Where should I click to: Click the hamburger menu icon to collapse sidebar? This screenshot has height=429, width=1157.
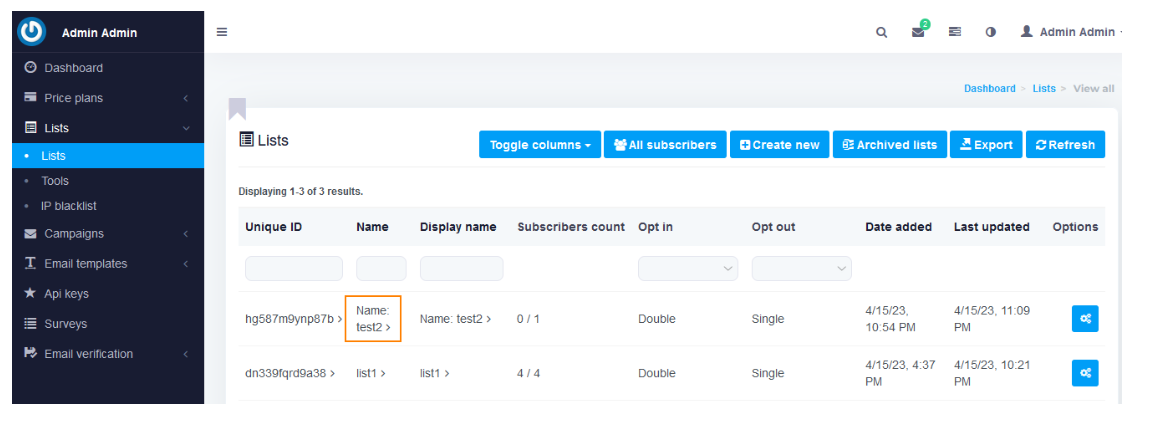point(222,32)
